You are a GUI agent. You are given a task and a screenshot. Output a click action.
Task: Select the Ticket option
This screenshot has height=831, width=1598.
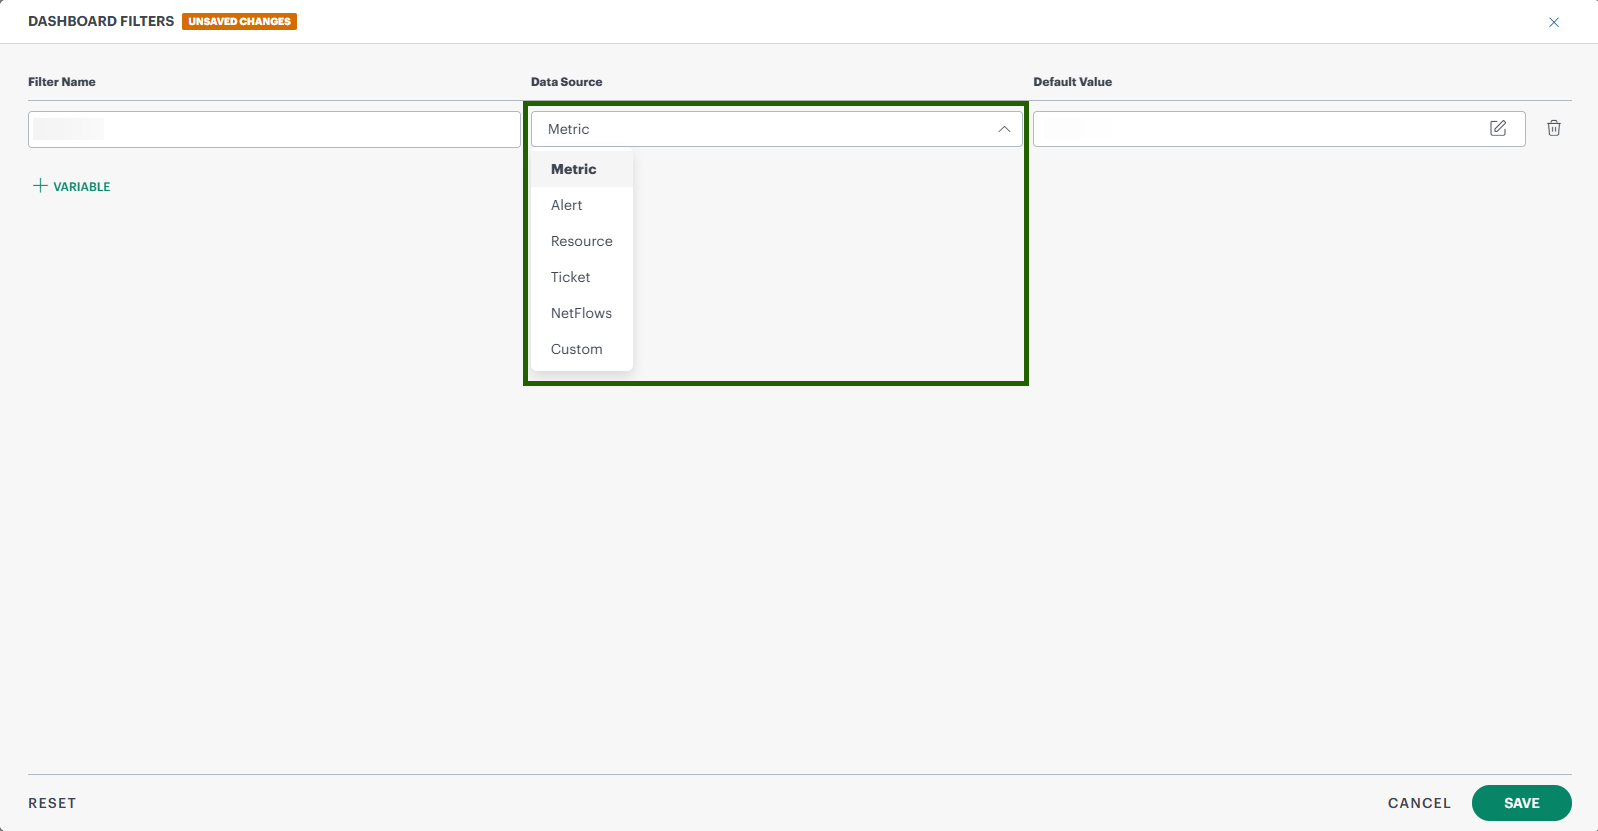571,277
